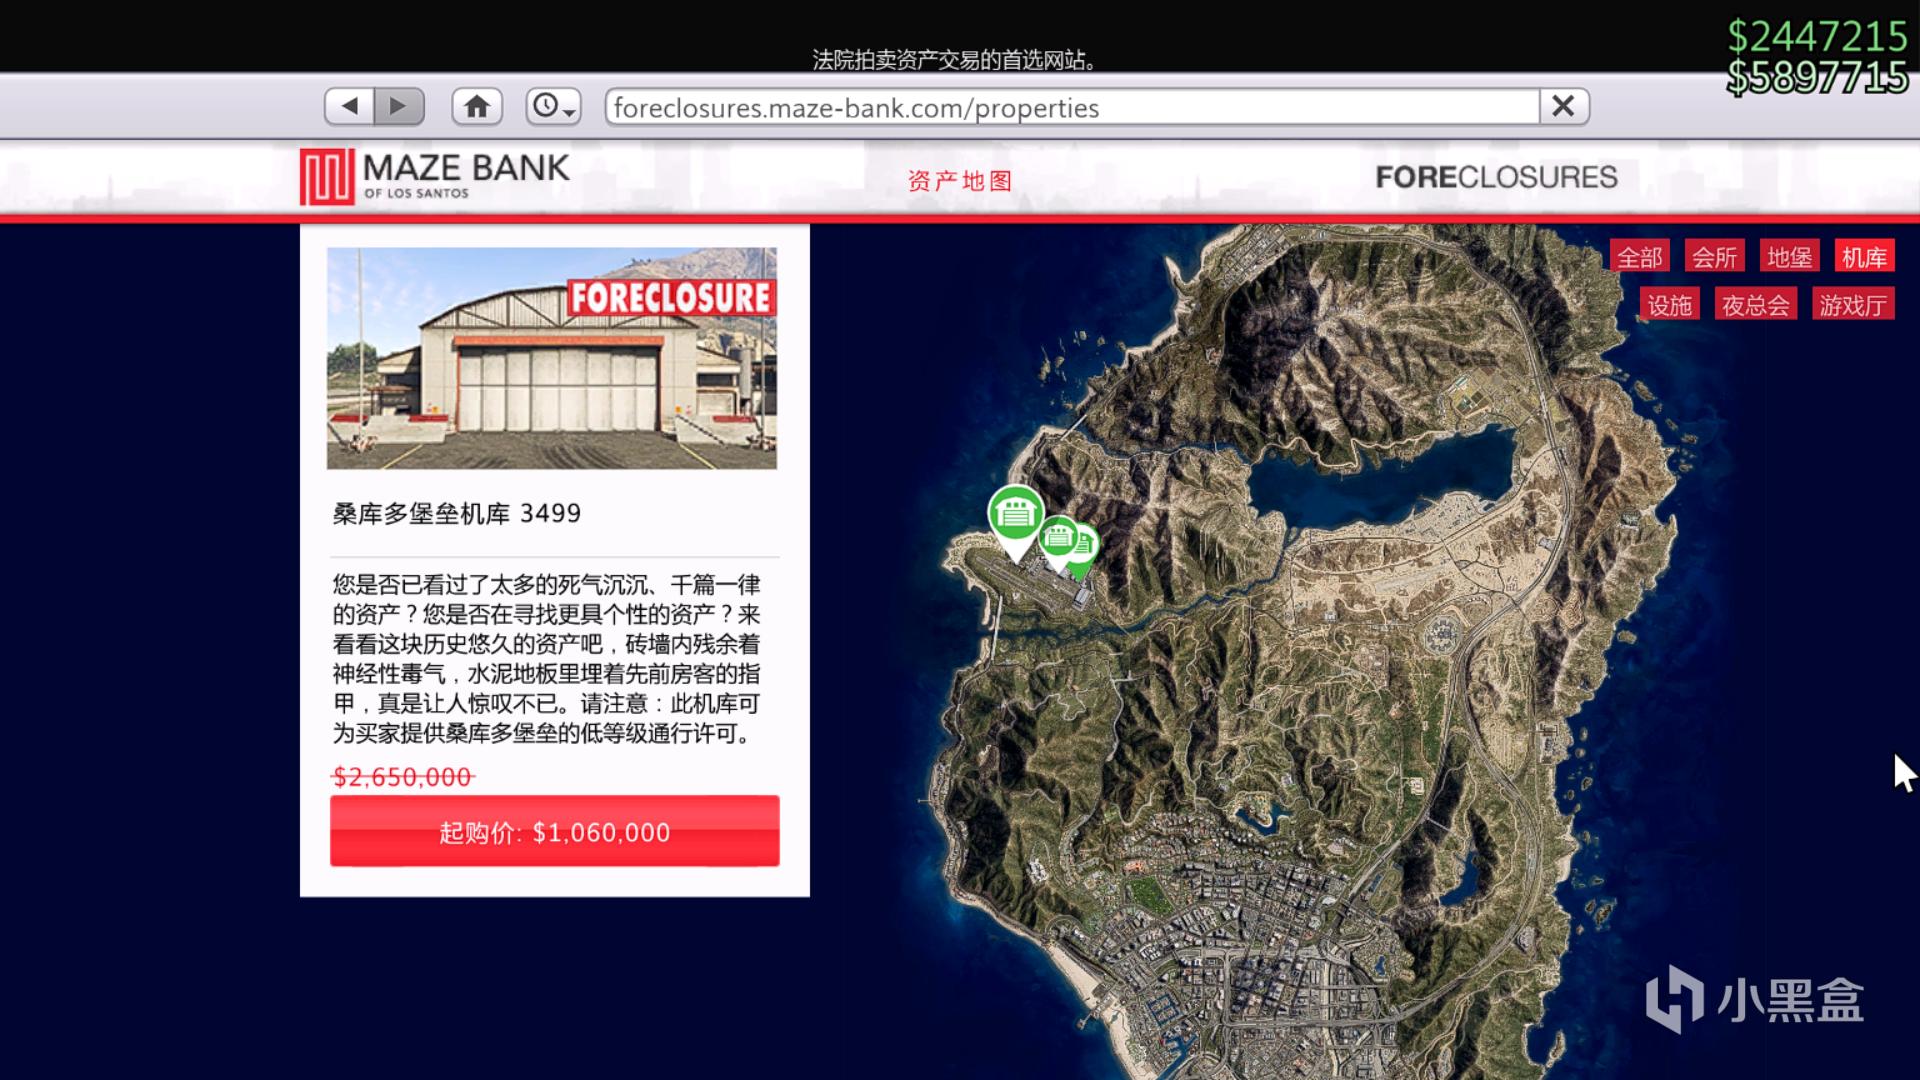Open the 资产地图 property map link
1920x1080 pixels.
click(x=959, y=181)
